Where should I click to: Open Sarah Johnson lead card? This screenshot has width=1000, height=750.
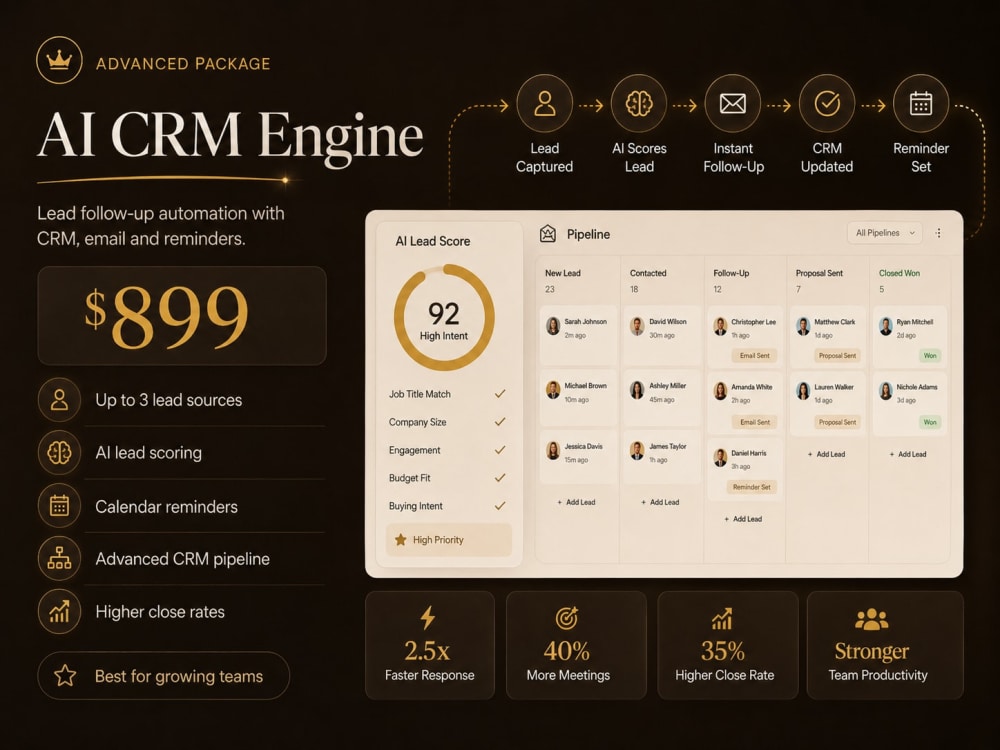(x=578, y=335)
